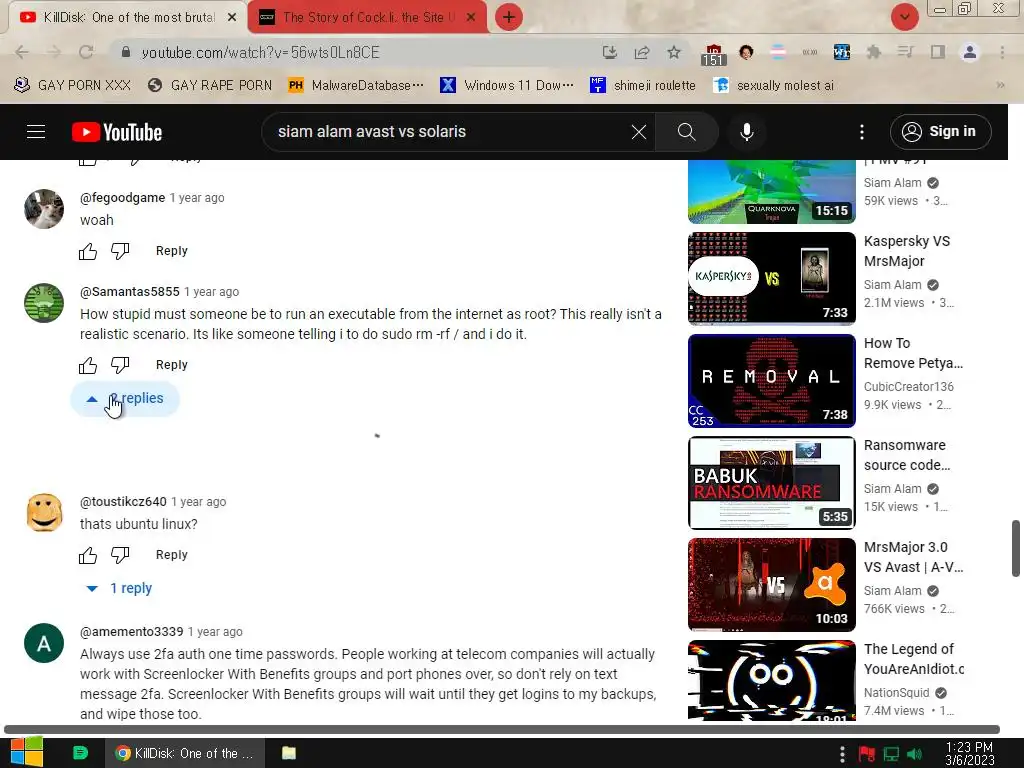This screenshot has height=768, width=1024.
Task: Open the taskbar clock showing 1:23 PM
Action: point(970,754)
